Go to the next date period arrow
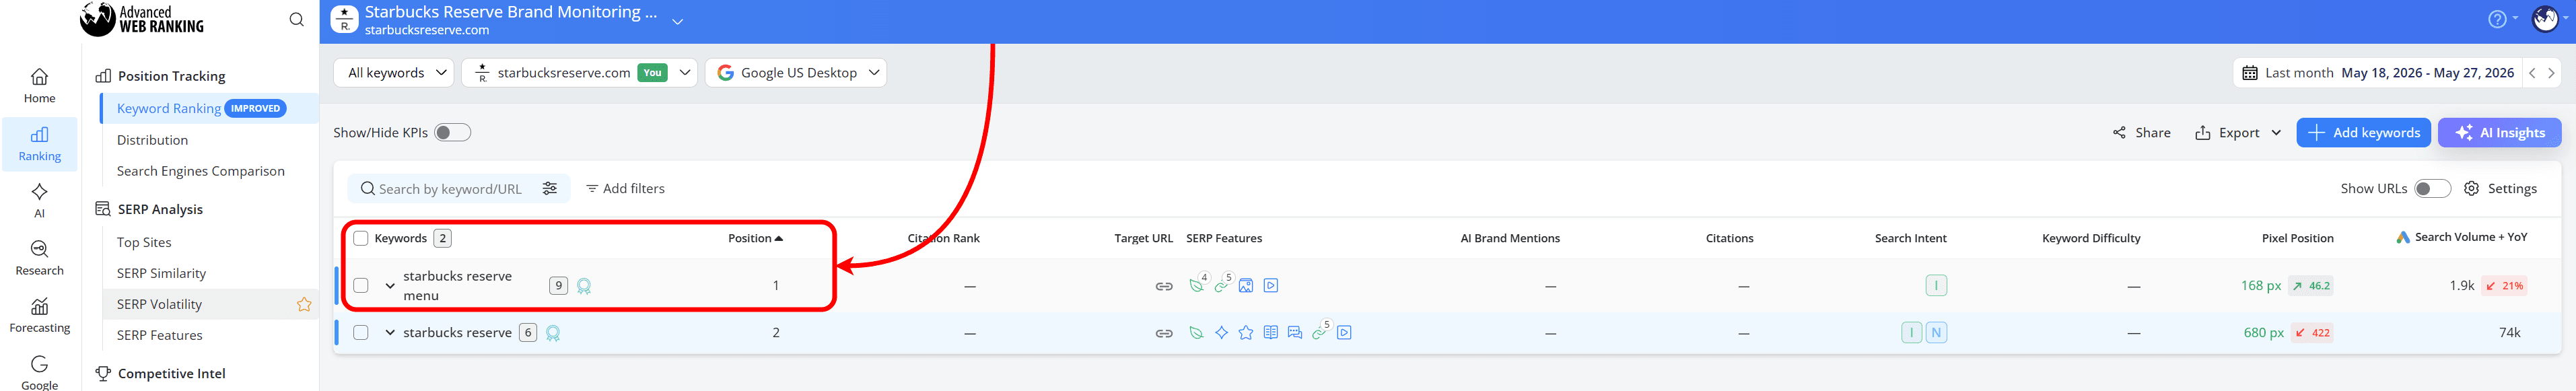Image resolution: width=2576 pixels, height=391 pixels. click(x=2551, y=73)
